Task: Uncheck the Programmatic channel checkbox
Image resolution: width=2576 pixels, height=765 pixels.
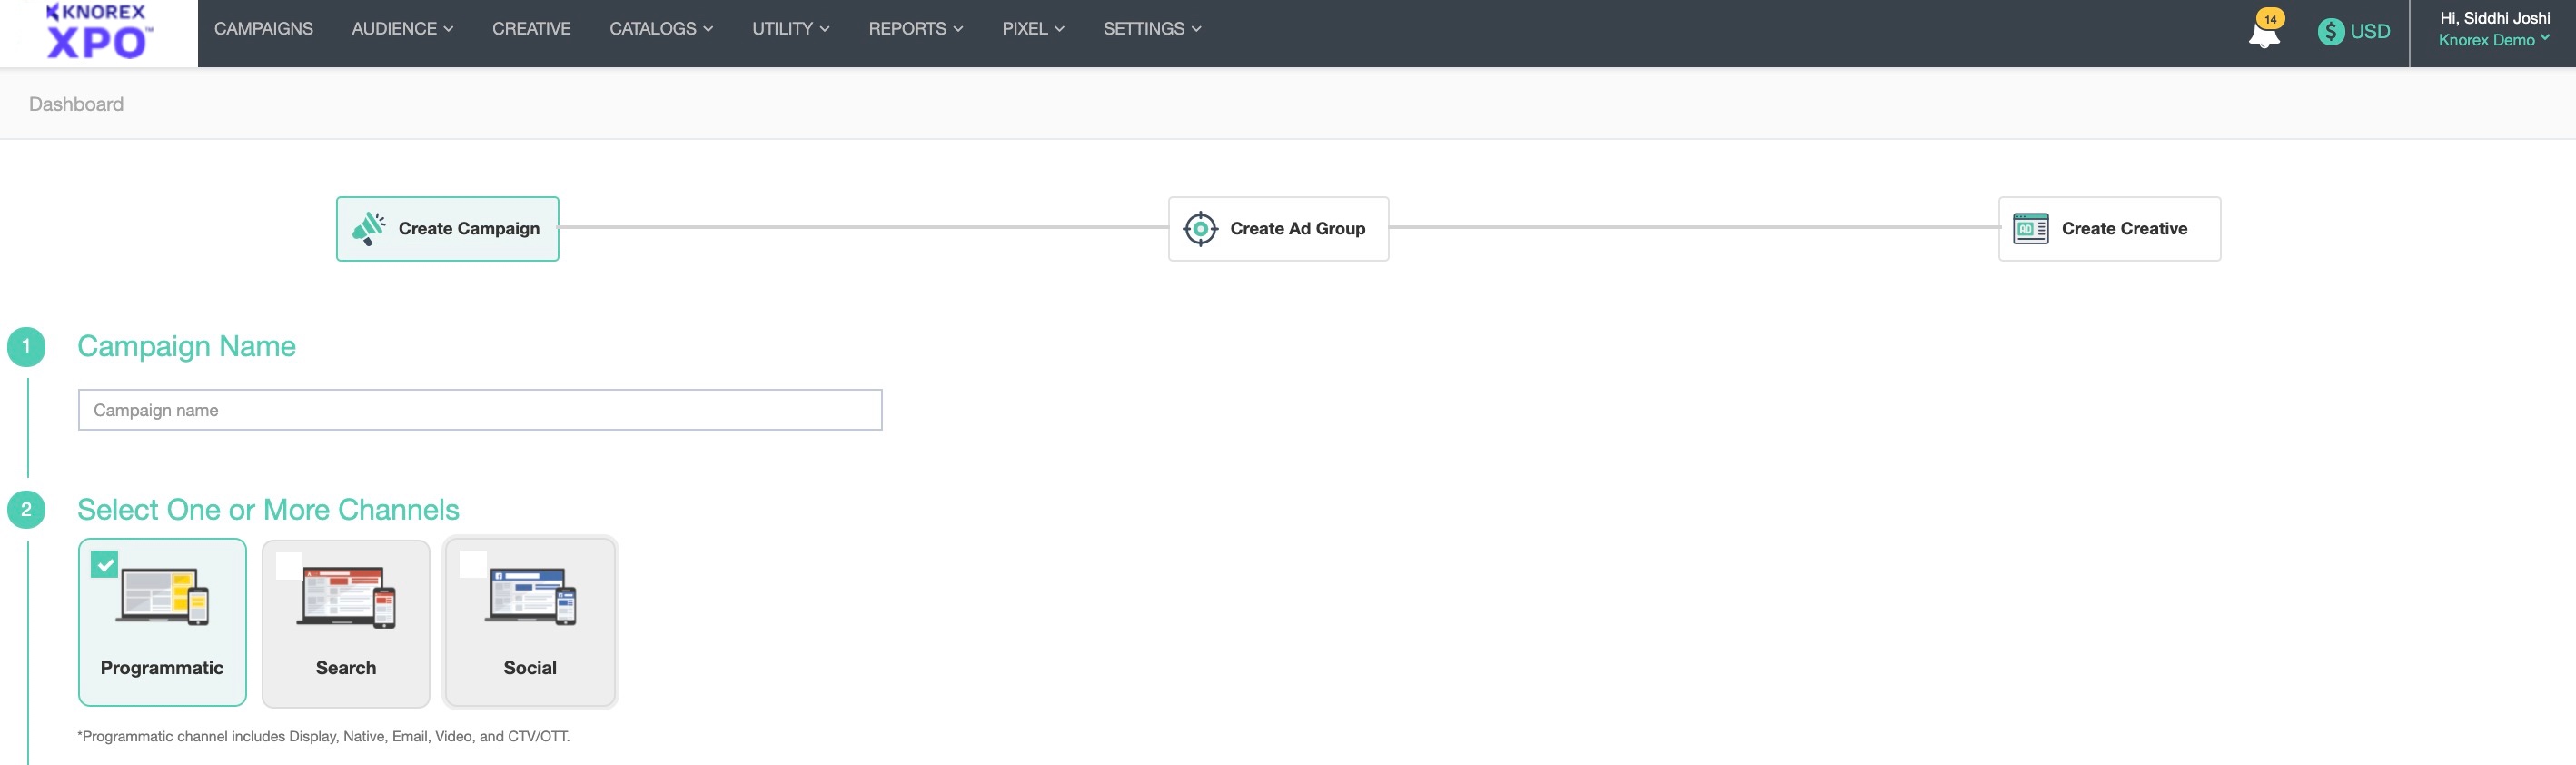Action: tap(104, 564)
